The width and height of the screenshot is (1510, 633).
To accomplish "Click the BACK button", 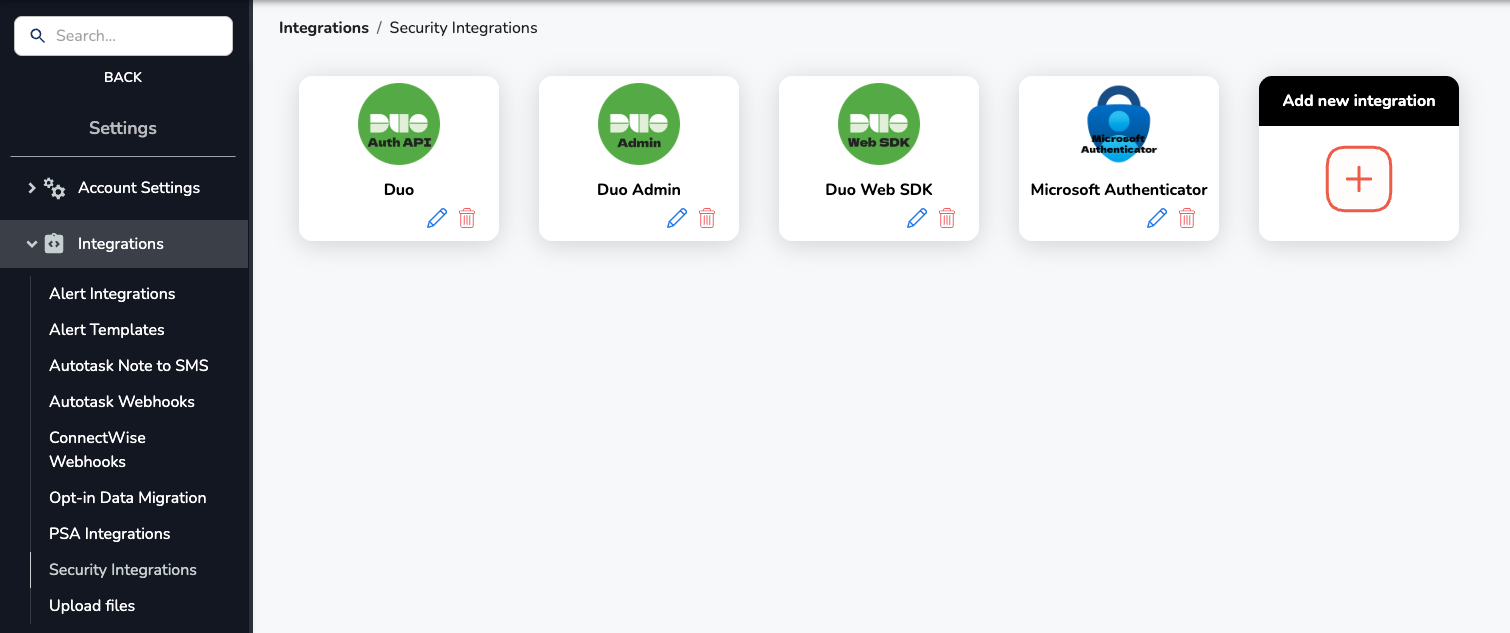I will pos(123,77).
